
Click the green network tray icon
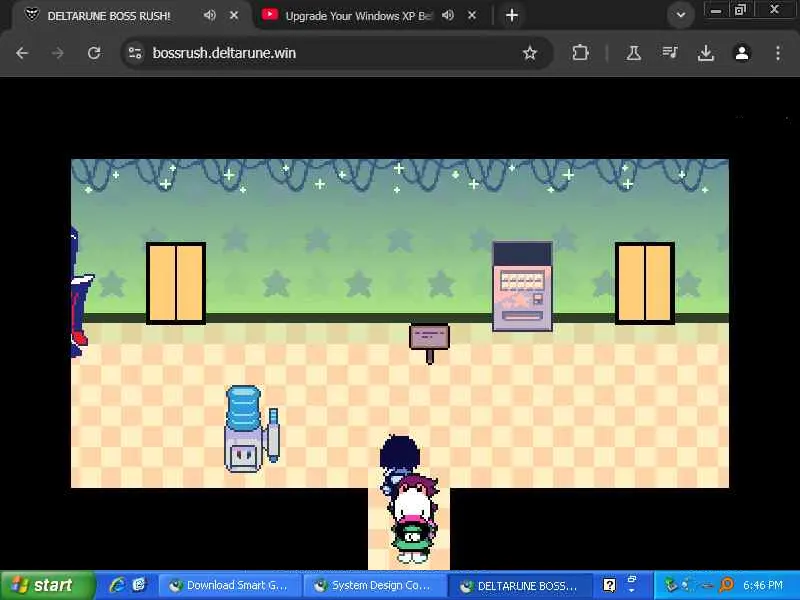pyautogui.click(x=670, y=585)
